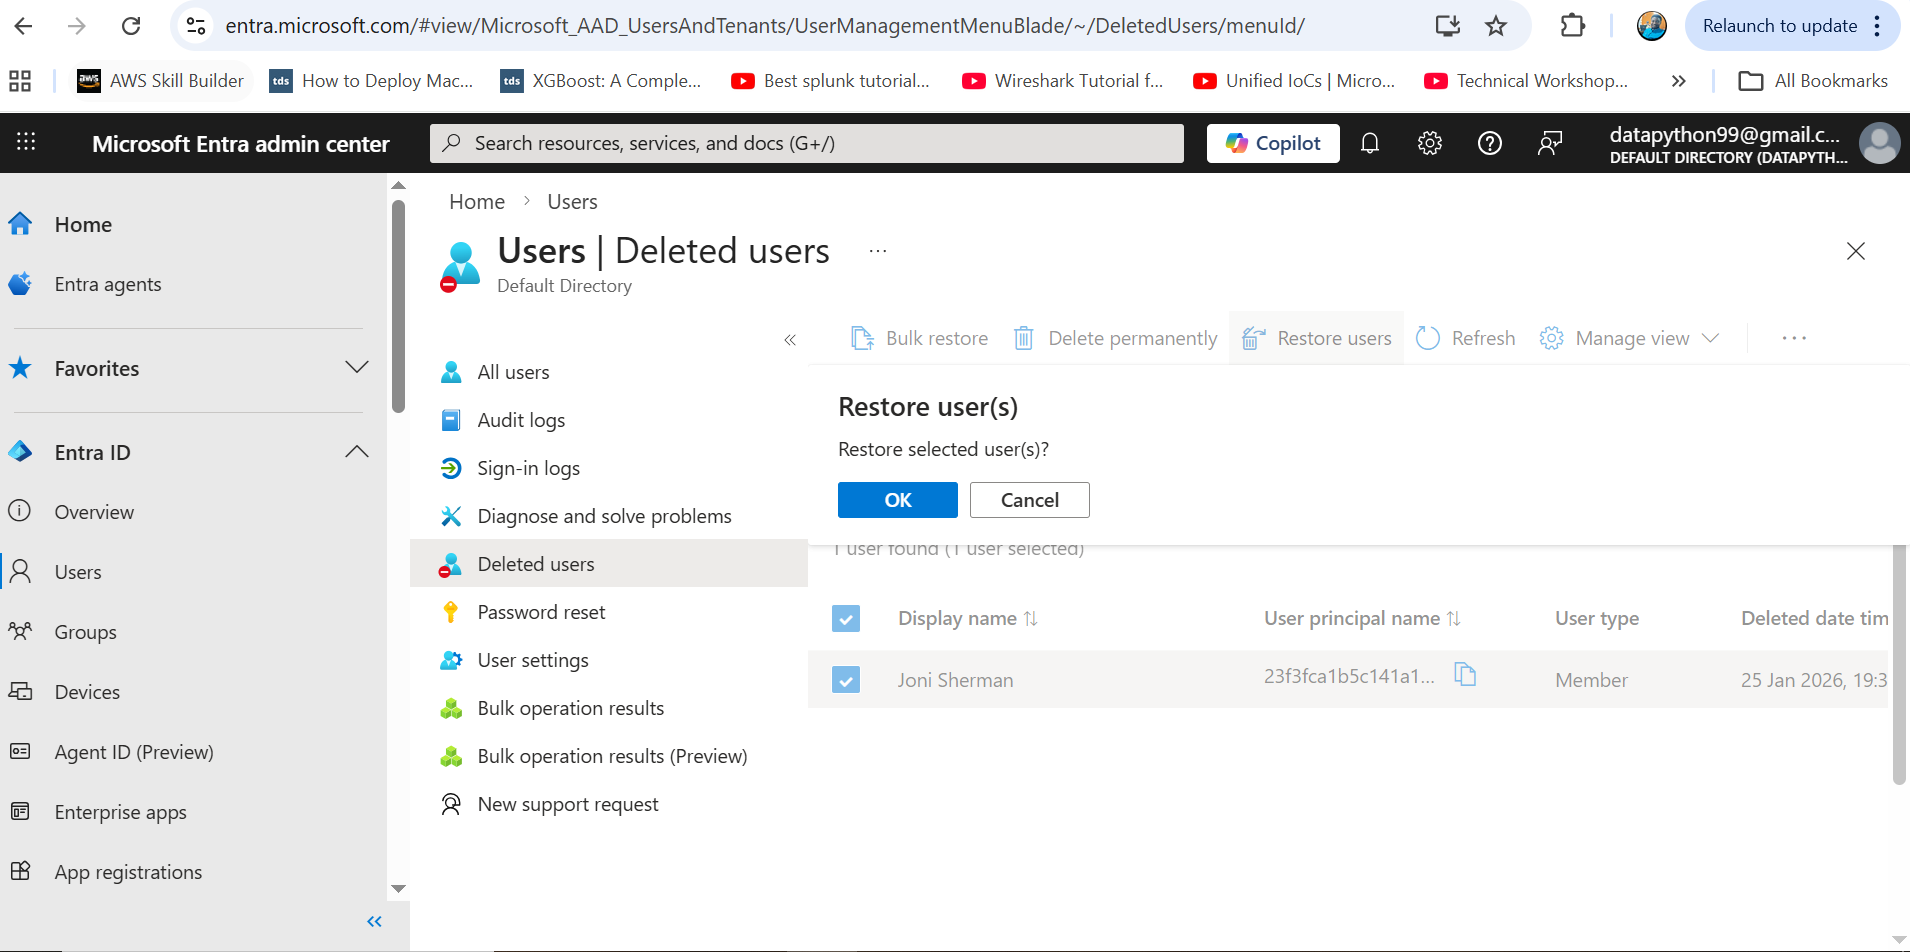
Task: Click Restore users in the toolbar
Action: pyautogui.click(x=1316, y=338)
